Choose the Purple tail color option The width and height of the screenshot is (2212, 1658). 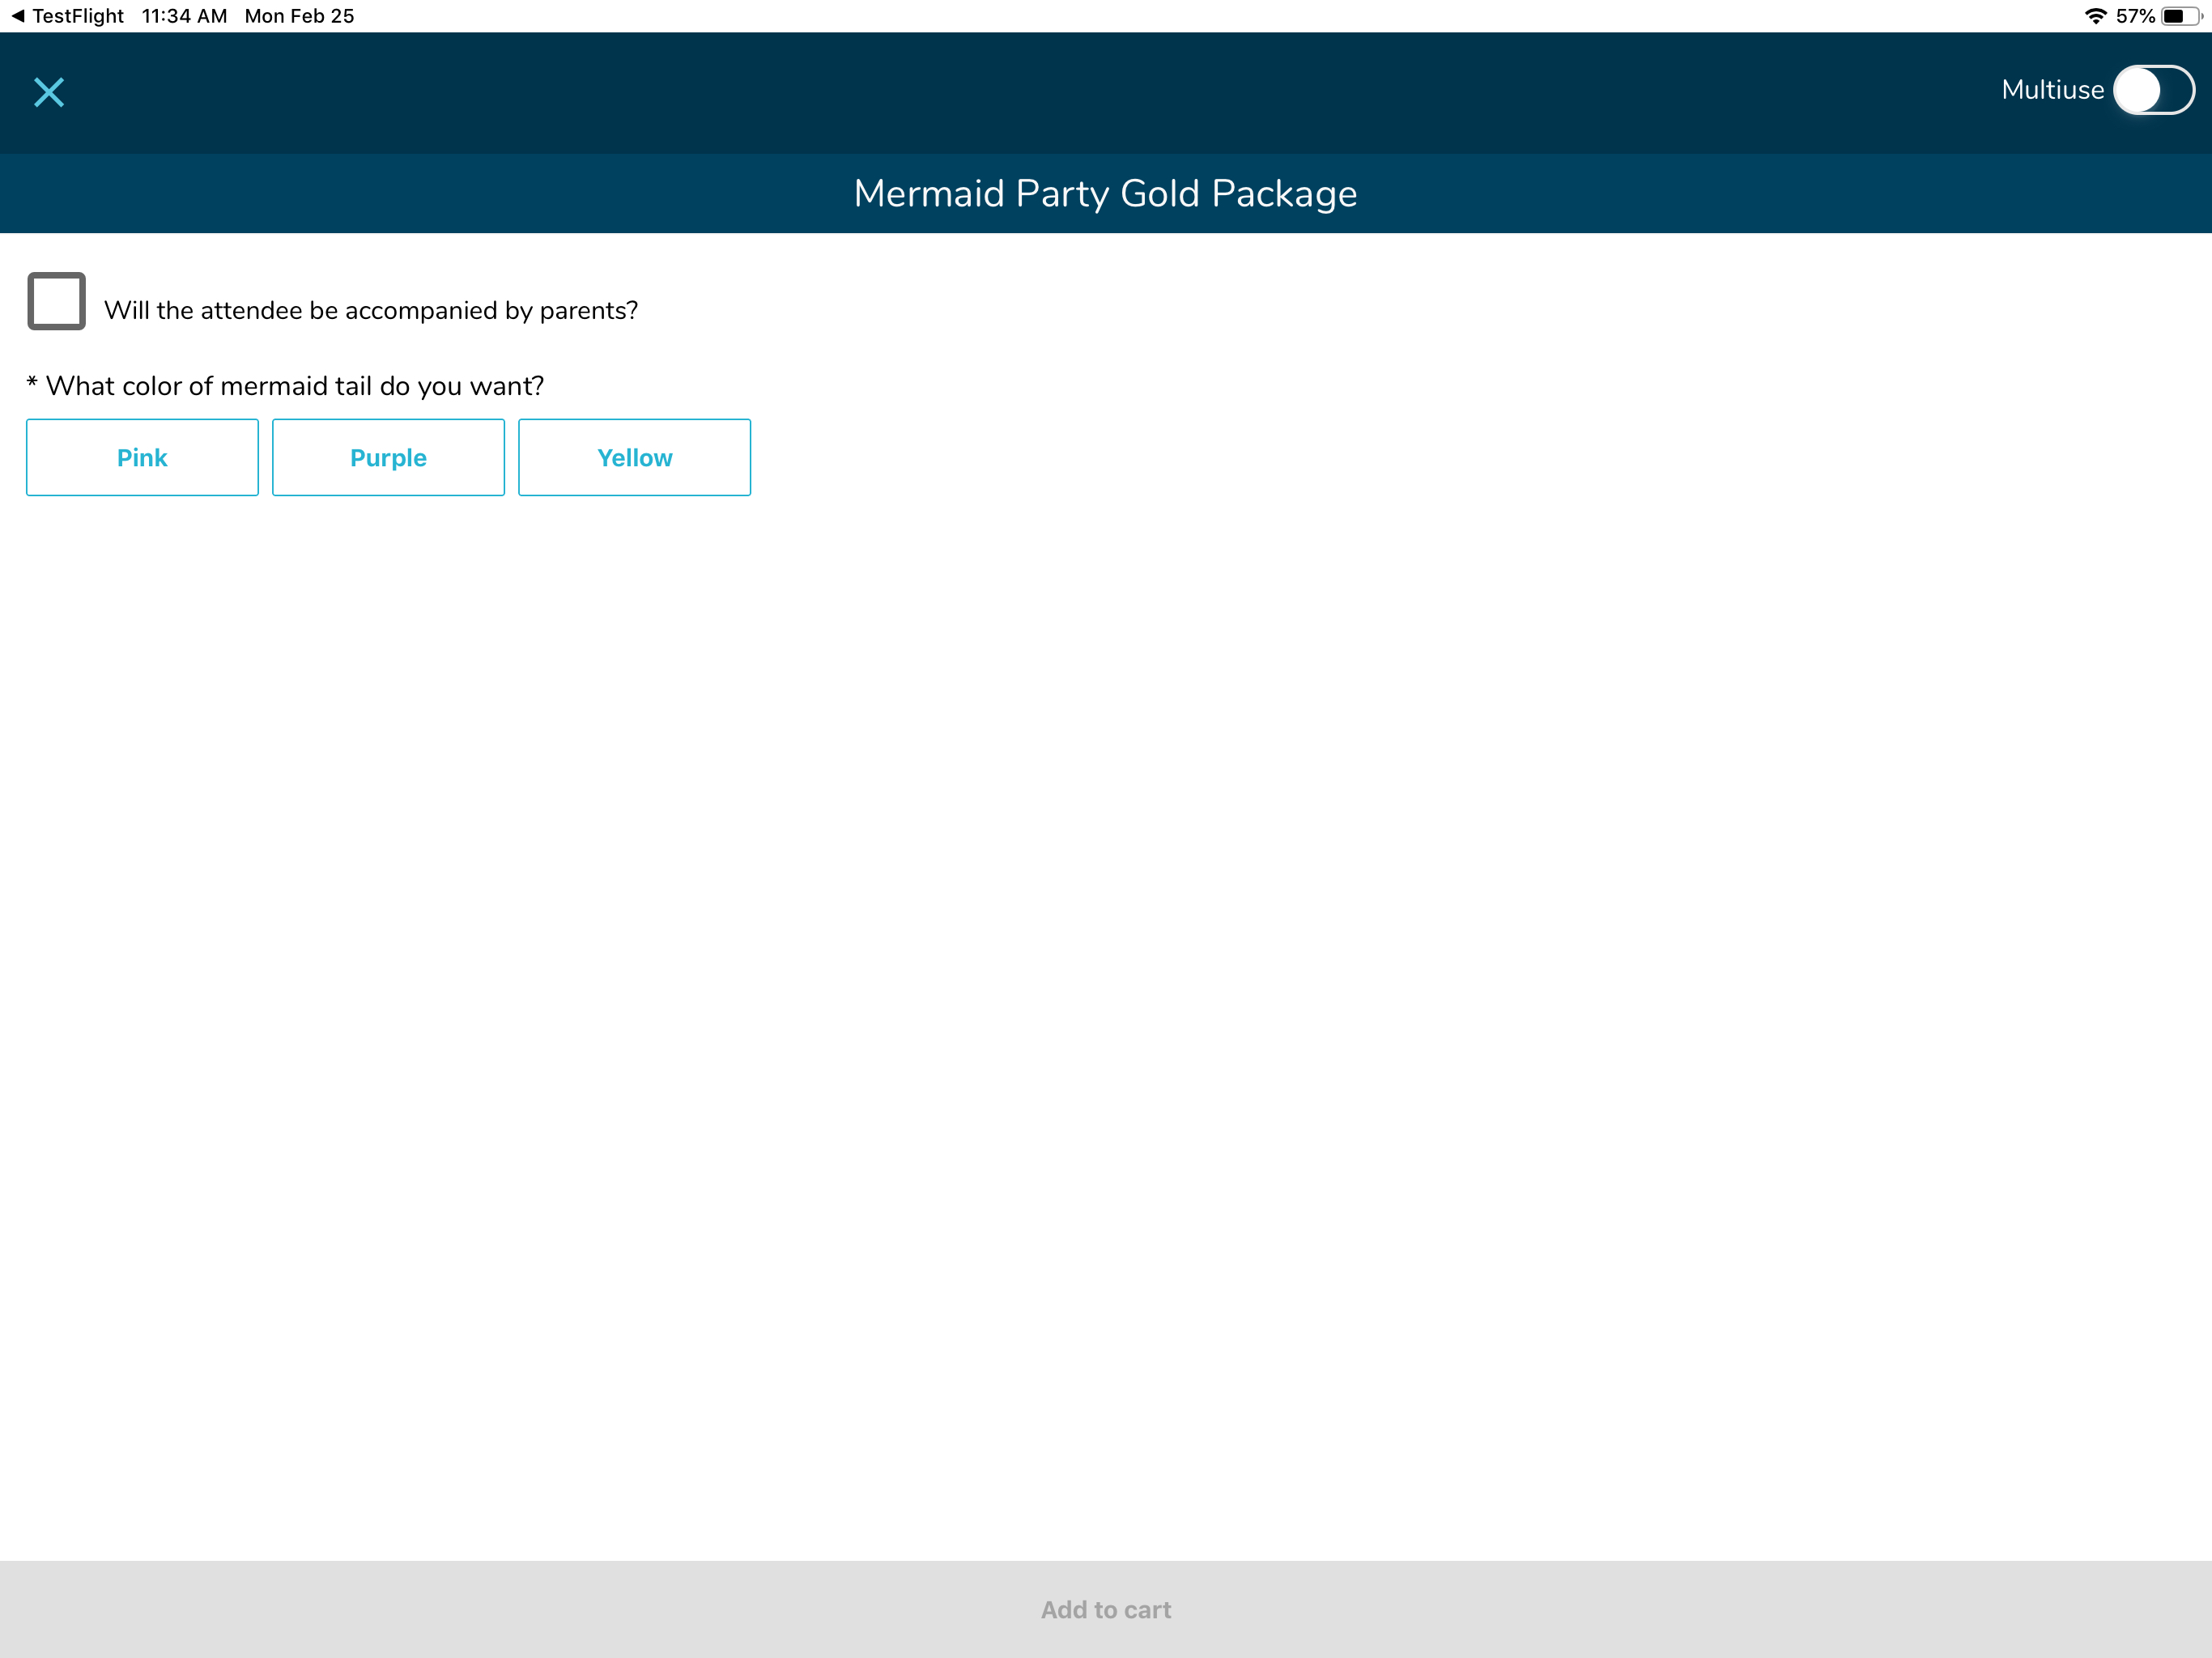pyautogui.click(x=388, y=457)
